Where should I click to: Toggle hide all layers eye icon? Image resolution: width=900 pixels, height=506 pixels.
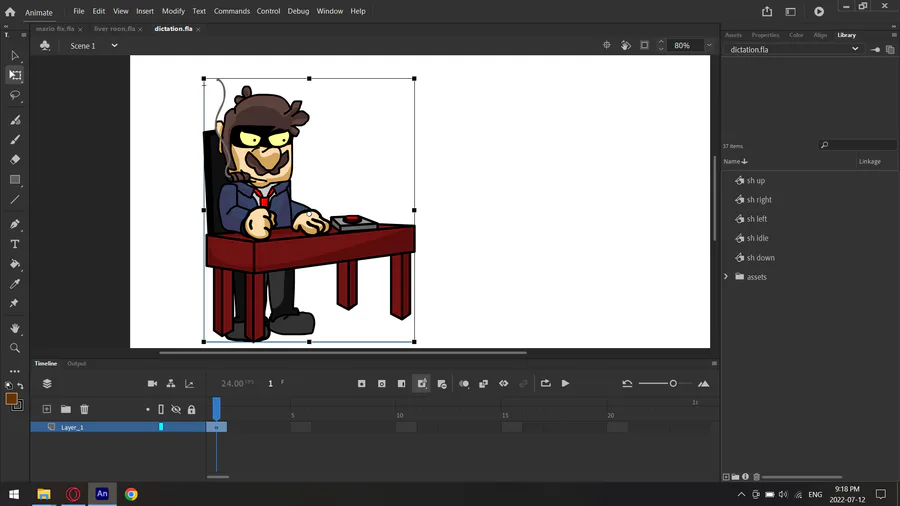pos(176,410)
